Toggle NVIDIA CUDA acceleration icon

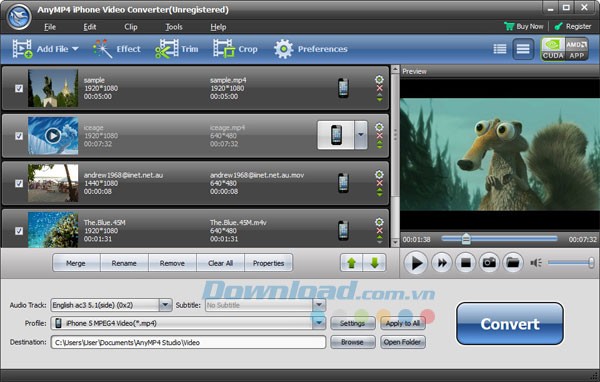tap(553, 49)
